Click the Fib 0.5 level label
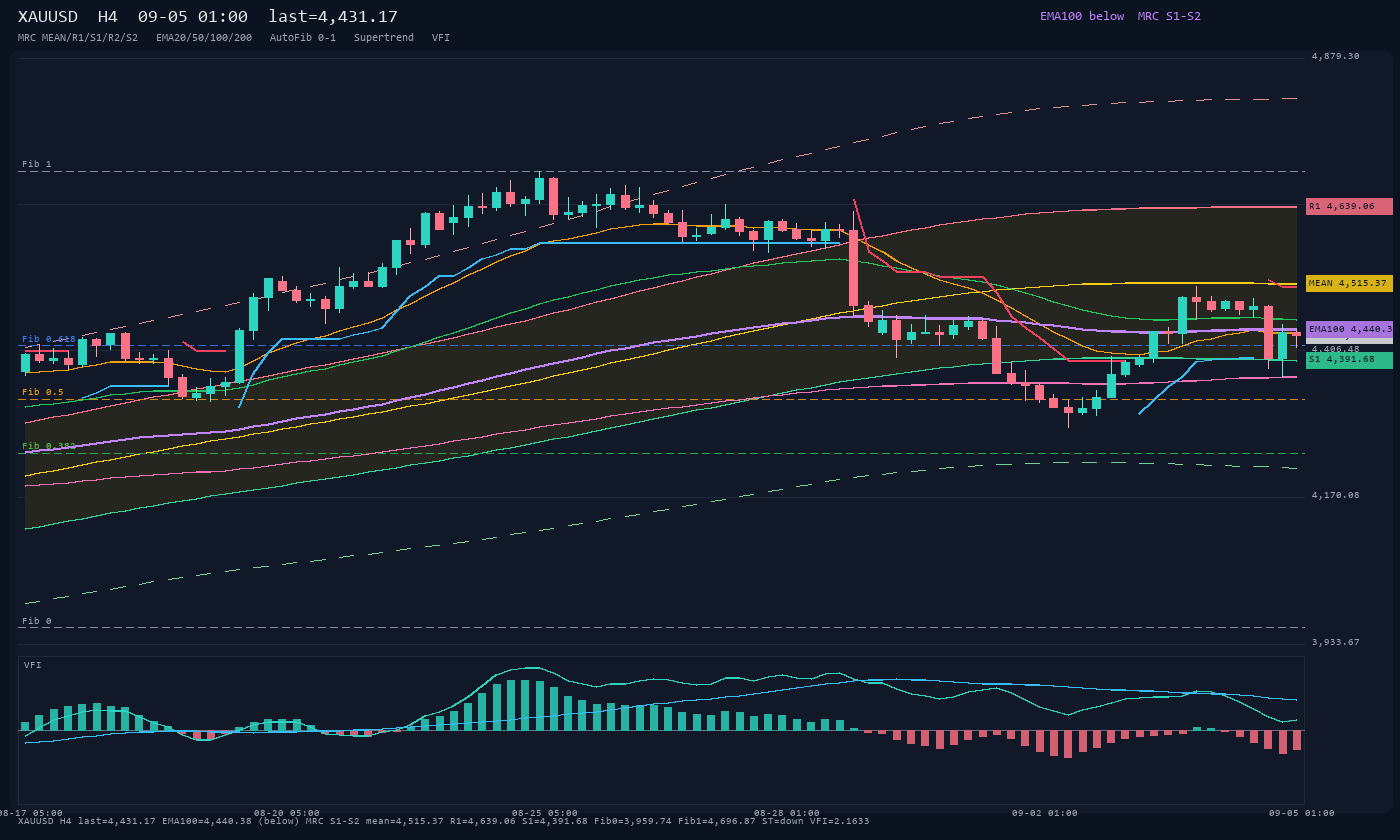Screen dimensions: 1400x840 [x=43, y=392]
